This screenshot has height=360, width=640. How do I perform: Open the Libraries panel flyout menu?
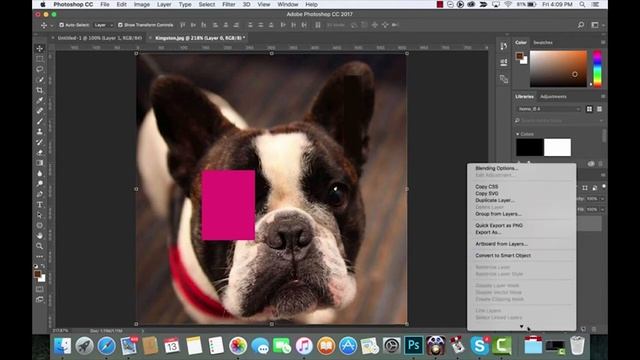(x=603, y=96)
